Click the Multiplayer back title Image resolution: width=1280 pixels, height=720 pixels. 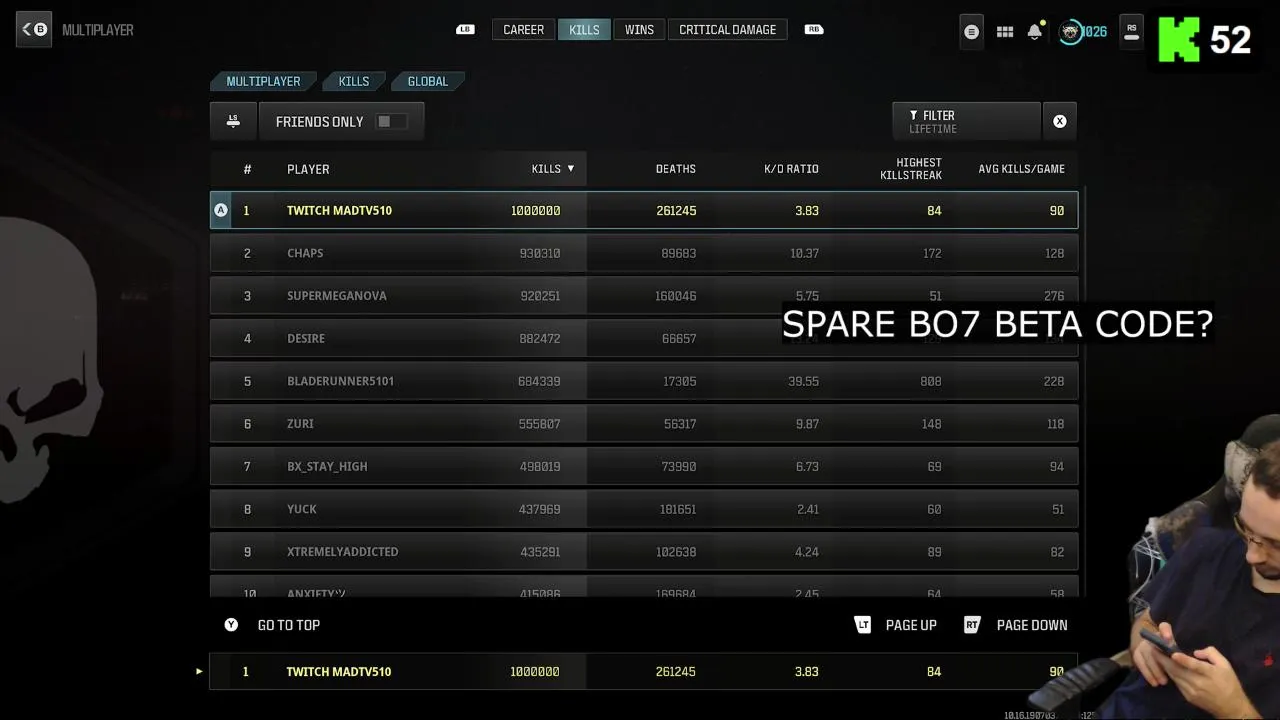(x=98, y=30)
